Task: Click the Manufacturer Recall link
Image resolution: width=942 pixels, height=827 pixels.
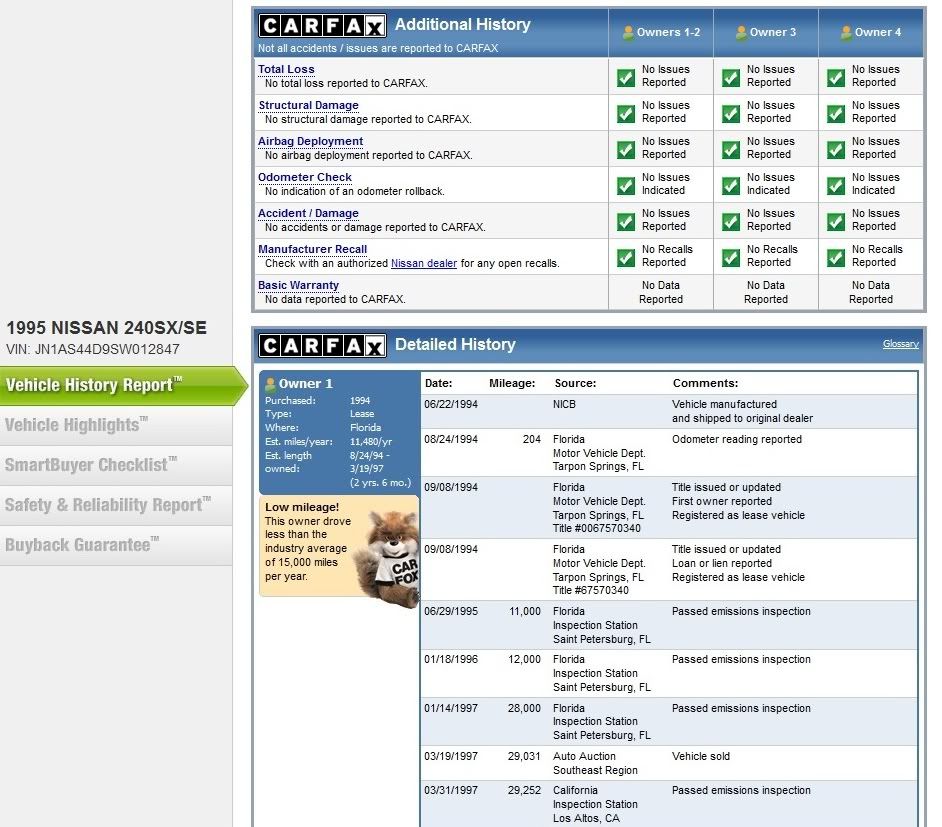Action: coord(312,249)
